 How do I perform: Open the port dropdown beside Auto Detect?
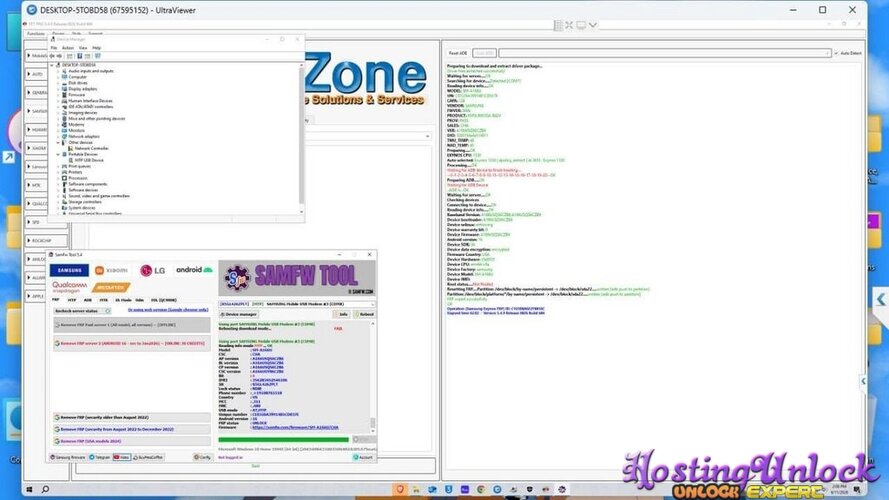827,53
